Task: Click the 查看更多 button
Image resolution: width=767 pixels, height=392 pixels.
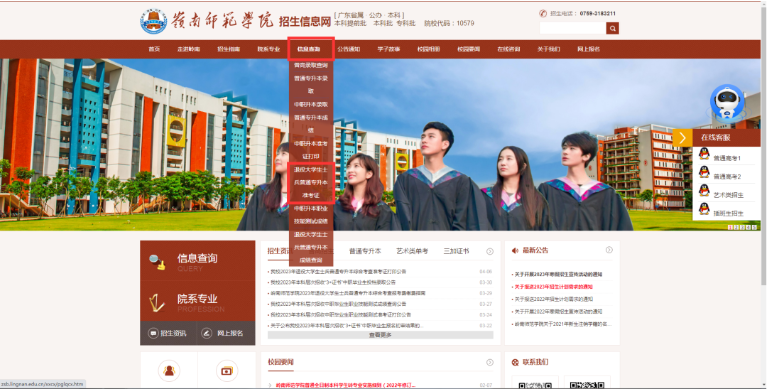Action: [x=380, y=335]
